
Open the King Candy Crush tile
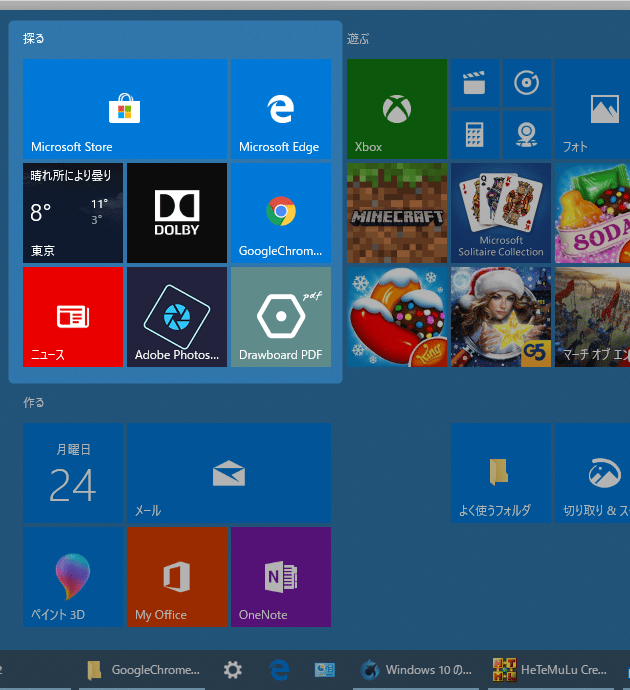(397, 317)
